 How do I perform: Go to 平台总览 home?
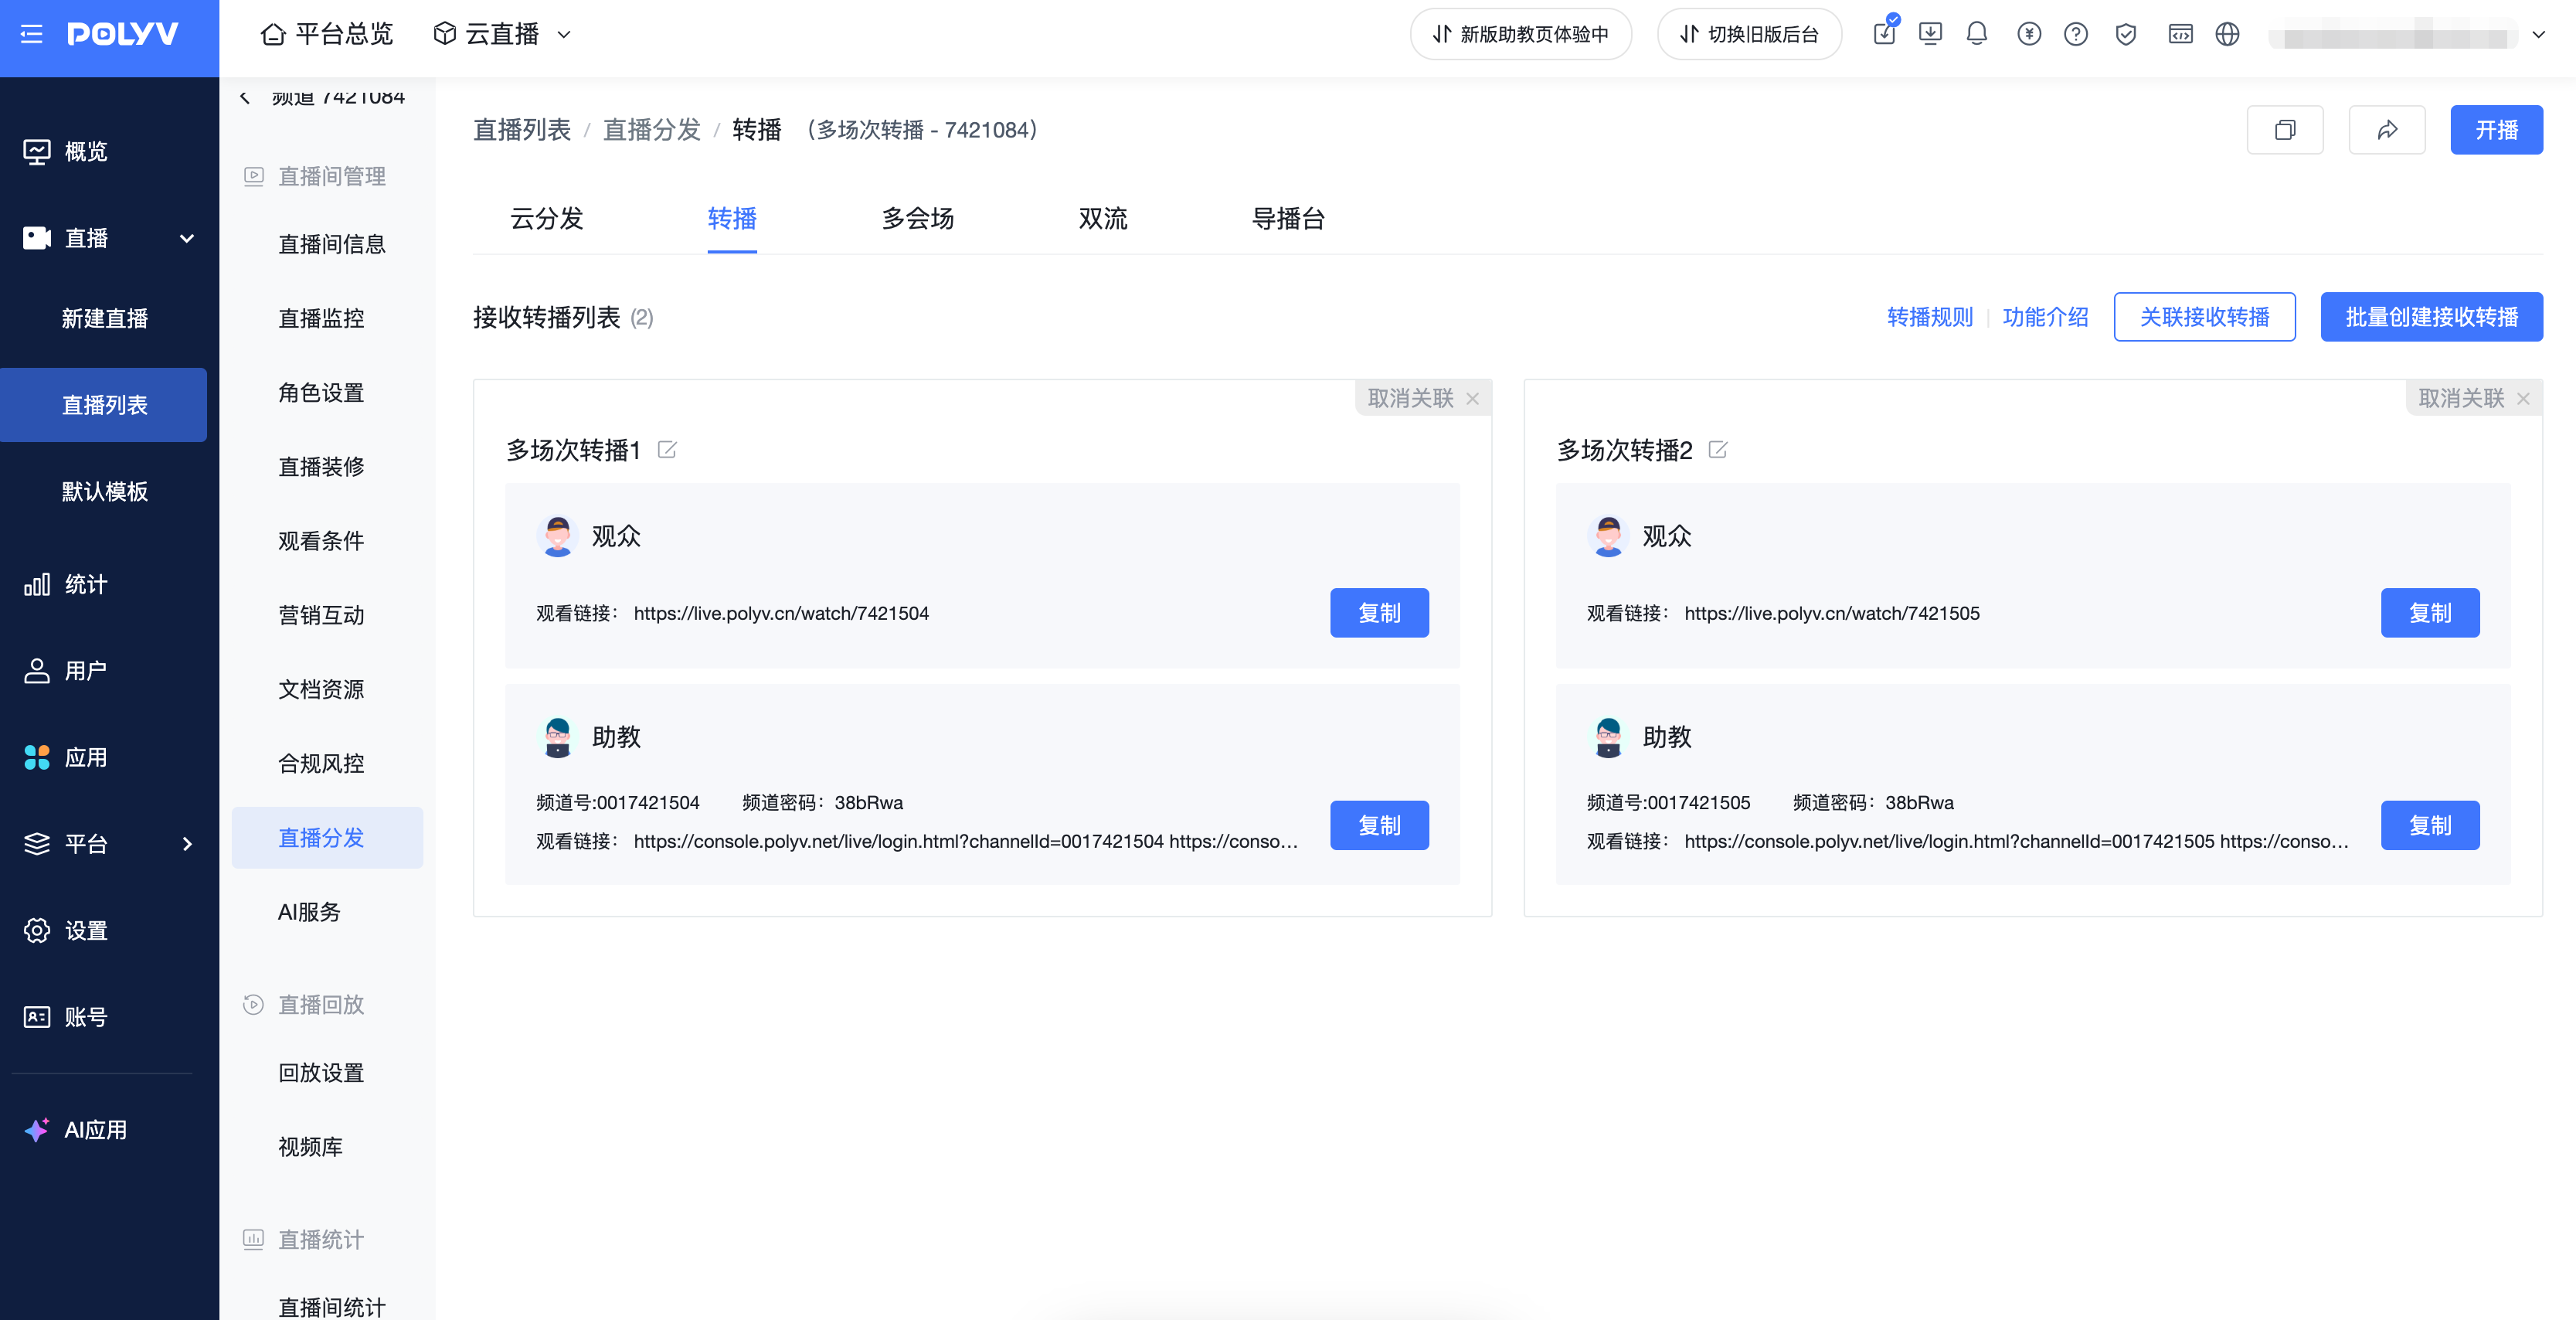coord(327,34)
